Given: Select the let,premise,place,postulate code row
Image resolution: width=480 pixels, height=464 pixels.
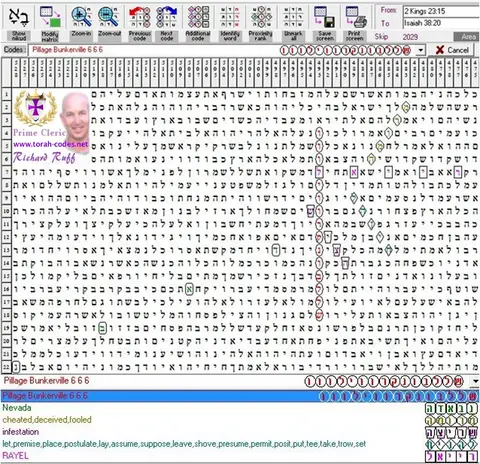Looking at the screenshot, I should coord(240,444).
